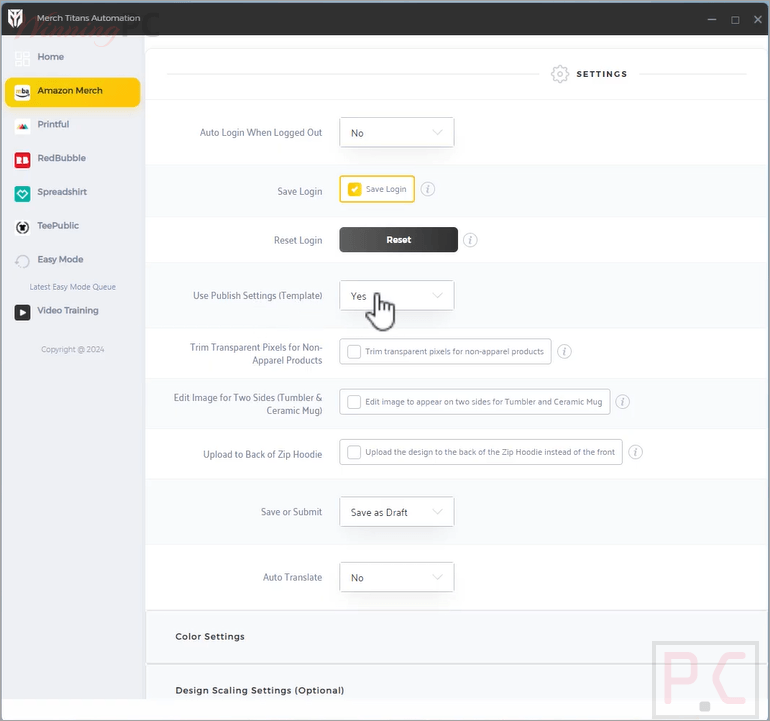Click the Settings heading text
The height and width of the screenshot is (721, 770).
pyautogui.click(x=602, y=74)
